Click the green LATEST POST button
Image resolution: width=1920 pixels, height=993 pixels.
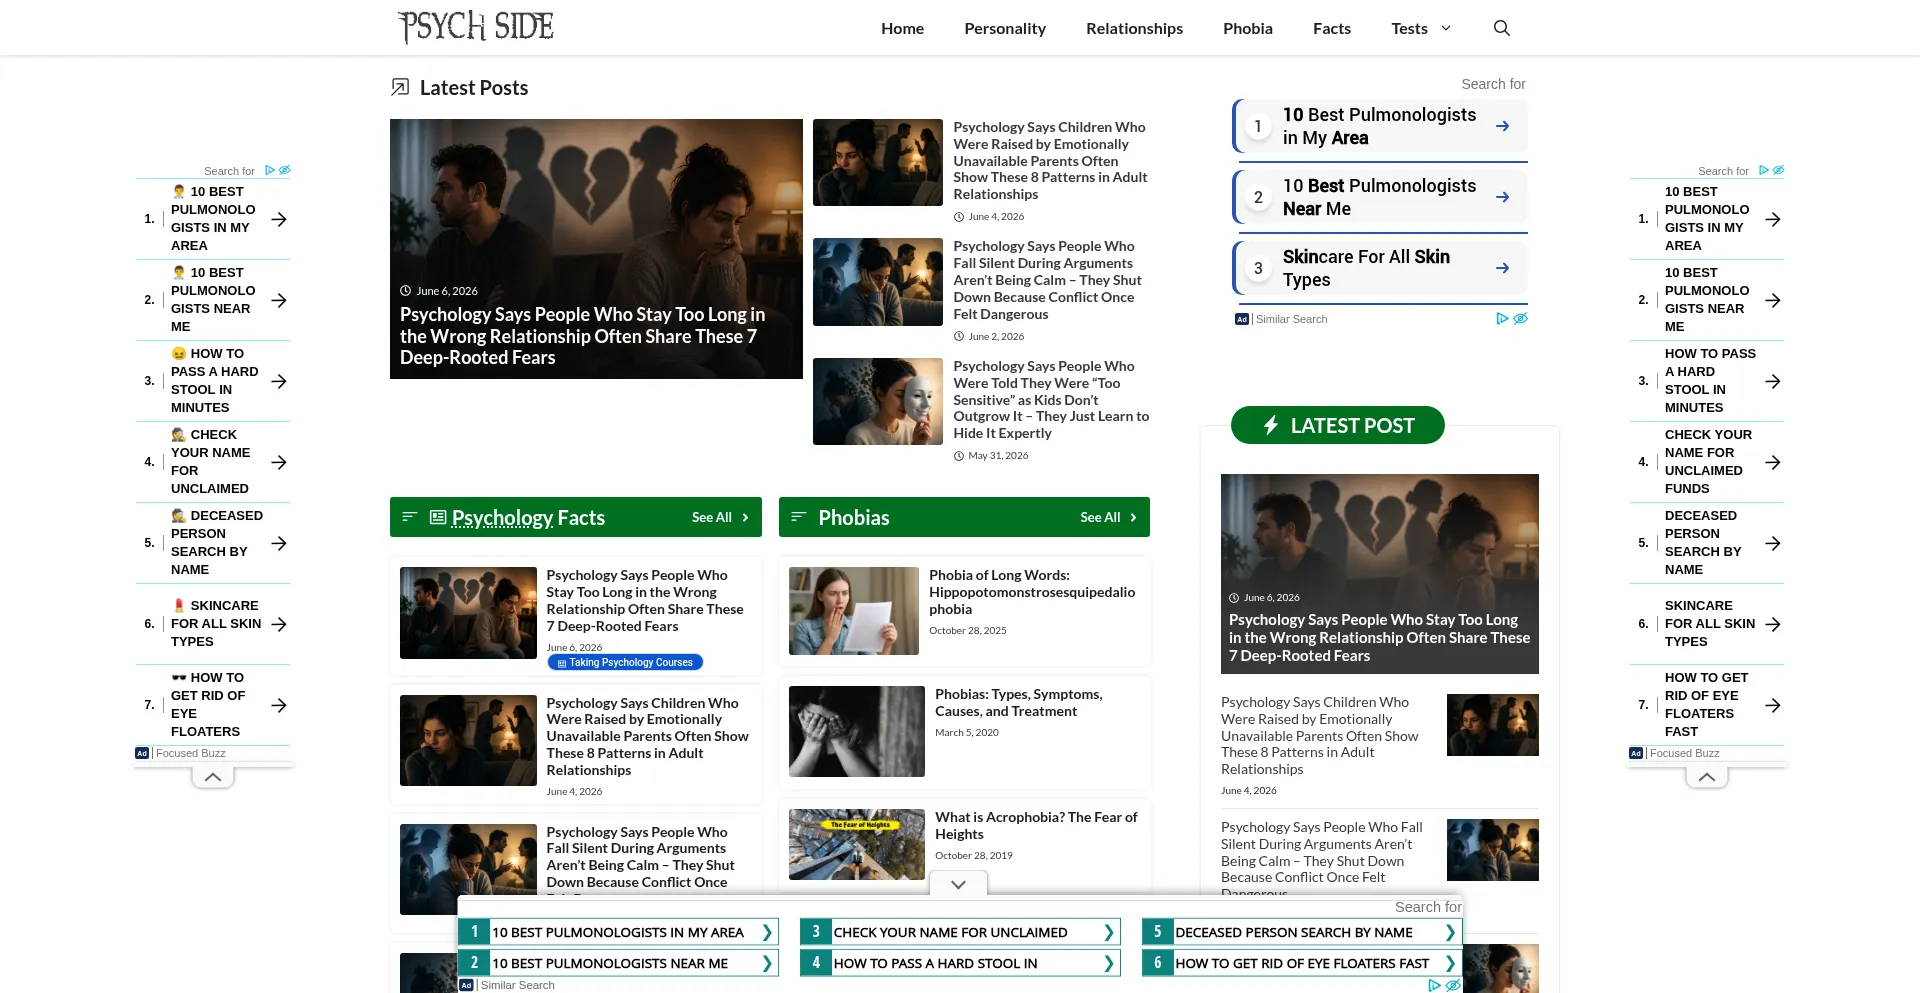(1338, 425)
